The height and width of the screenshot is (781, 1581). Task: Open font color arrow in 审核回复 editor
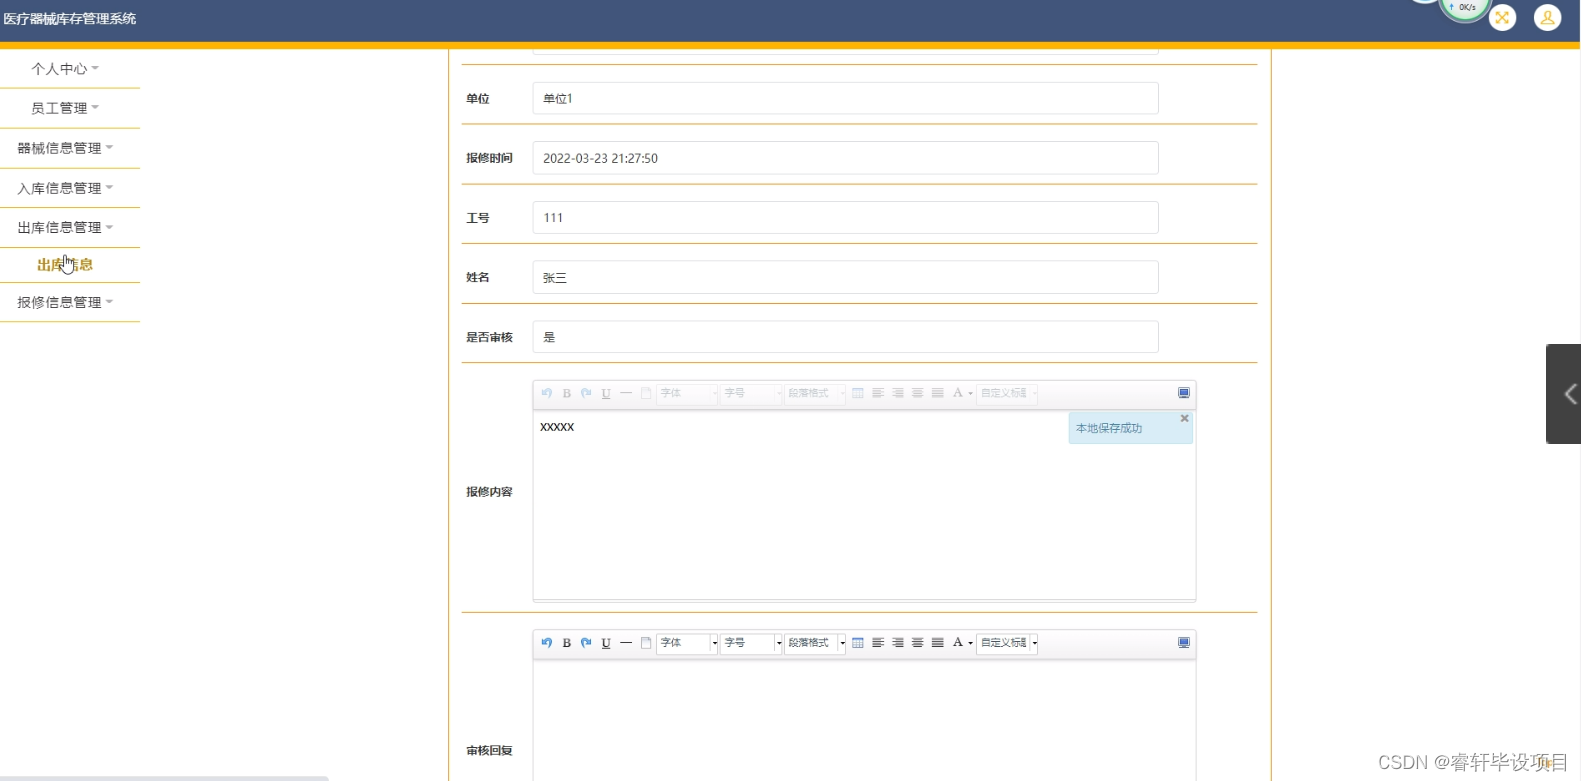point(970,643)
